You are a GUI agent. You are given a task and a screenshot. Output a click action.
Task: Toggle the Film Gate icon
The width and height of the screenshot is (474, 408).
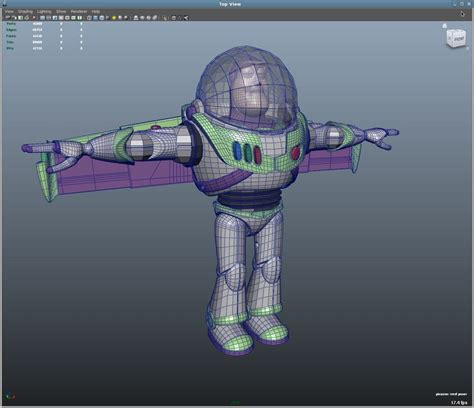pos(49,18)
